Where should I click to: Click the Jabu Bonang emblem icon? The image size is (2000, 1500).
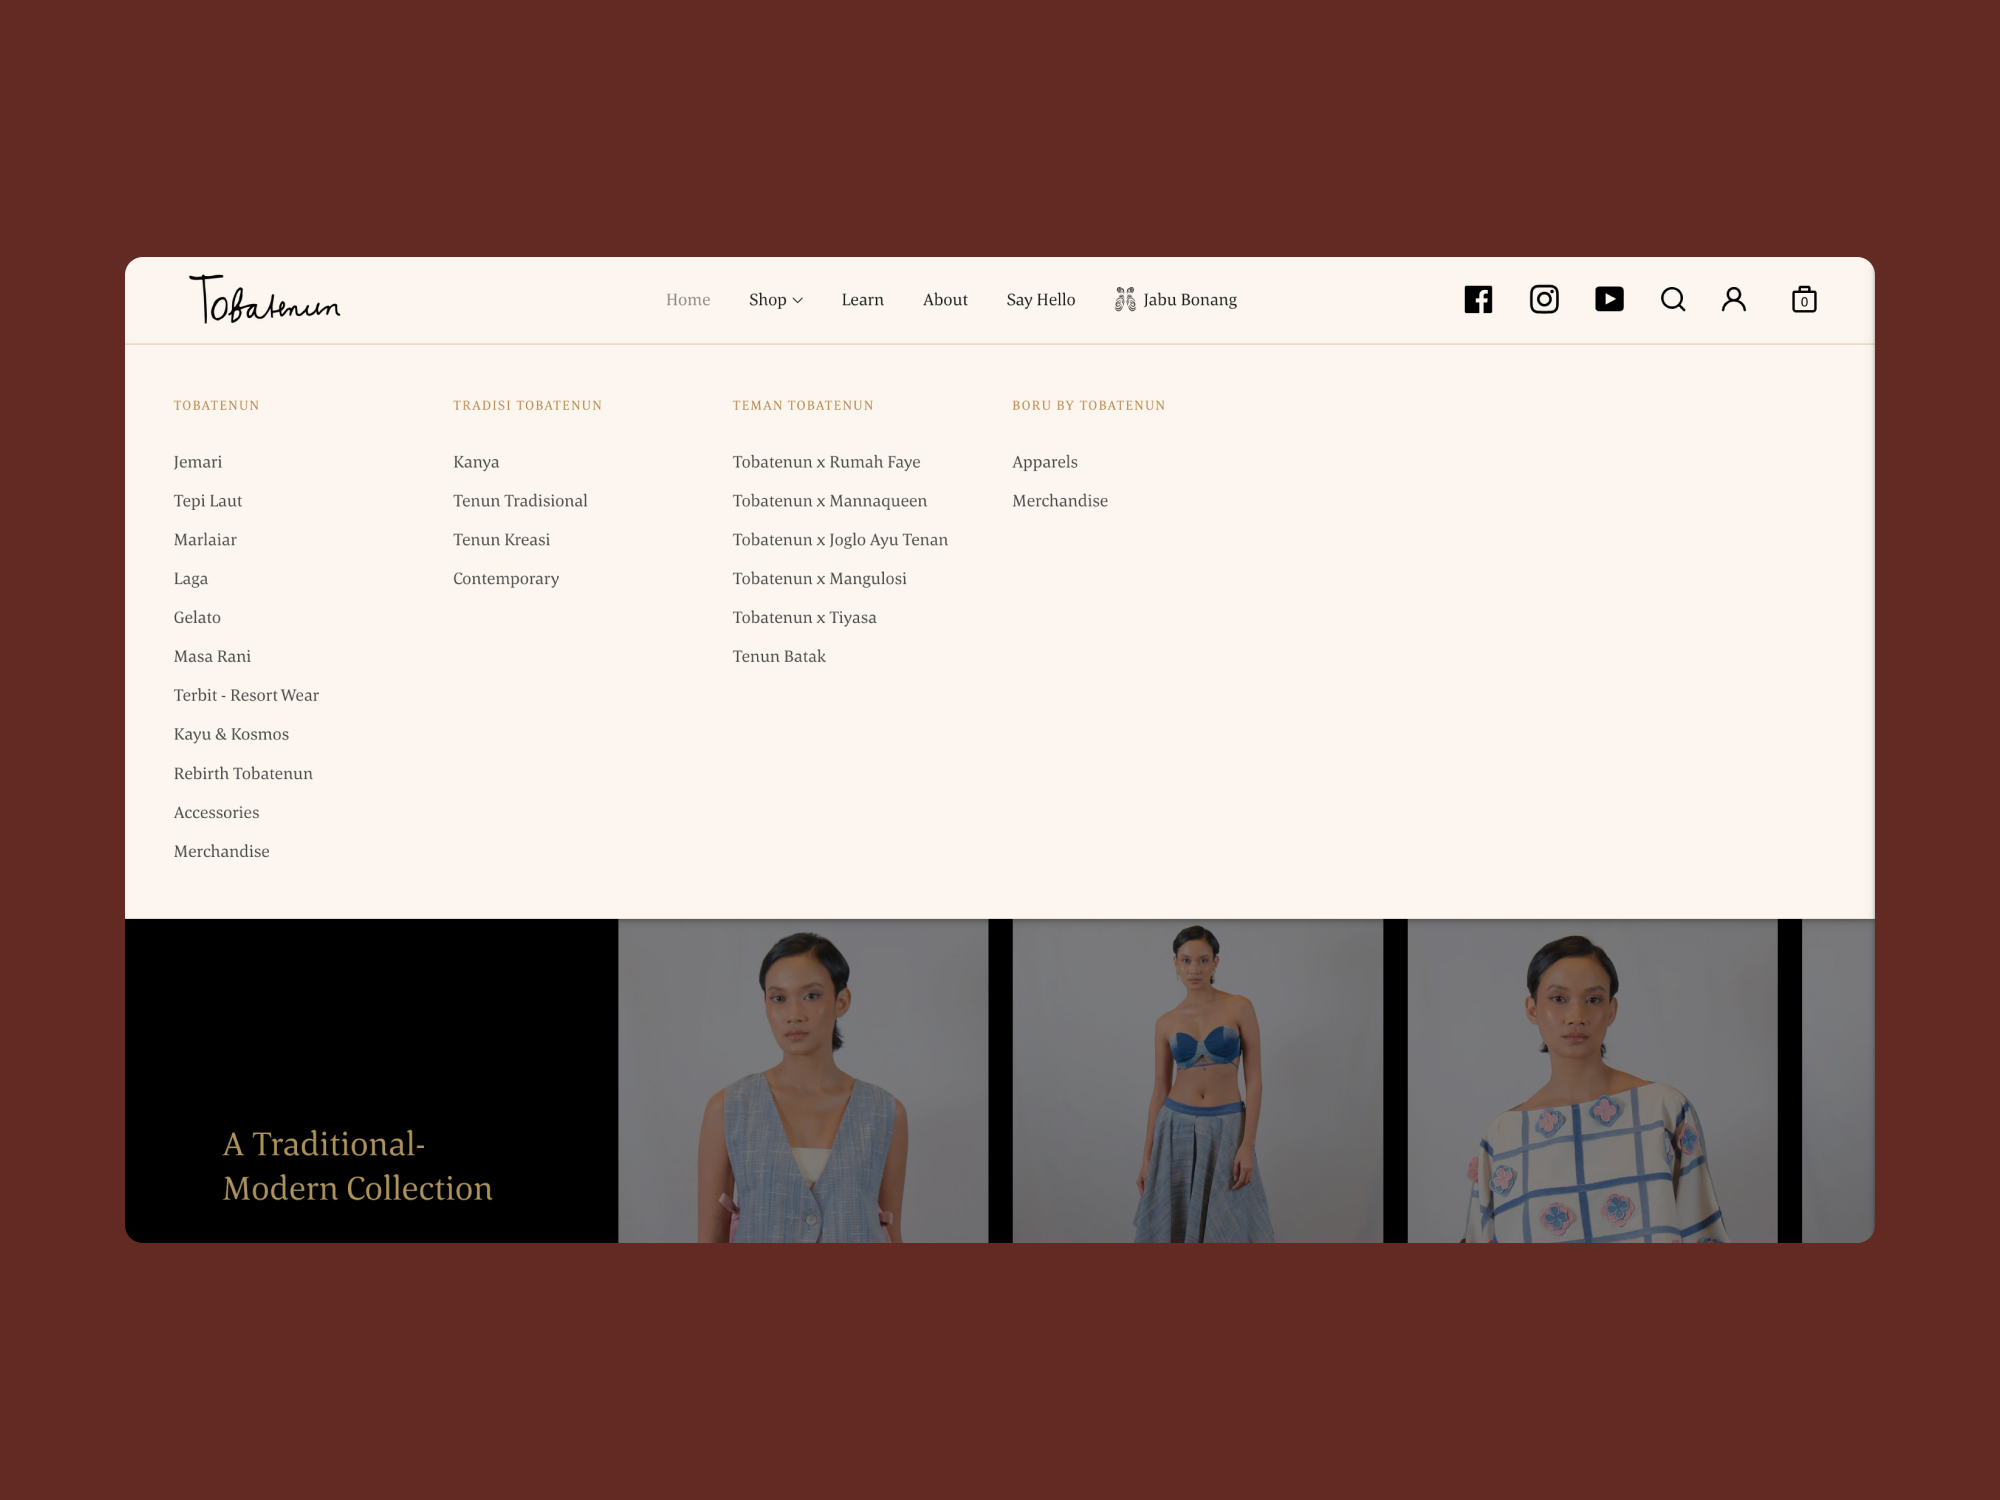[x=1125, y=299]
